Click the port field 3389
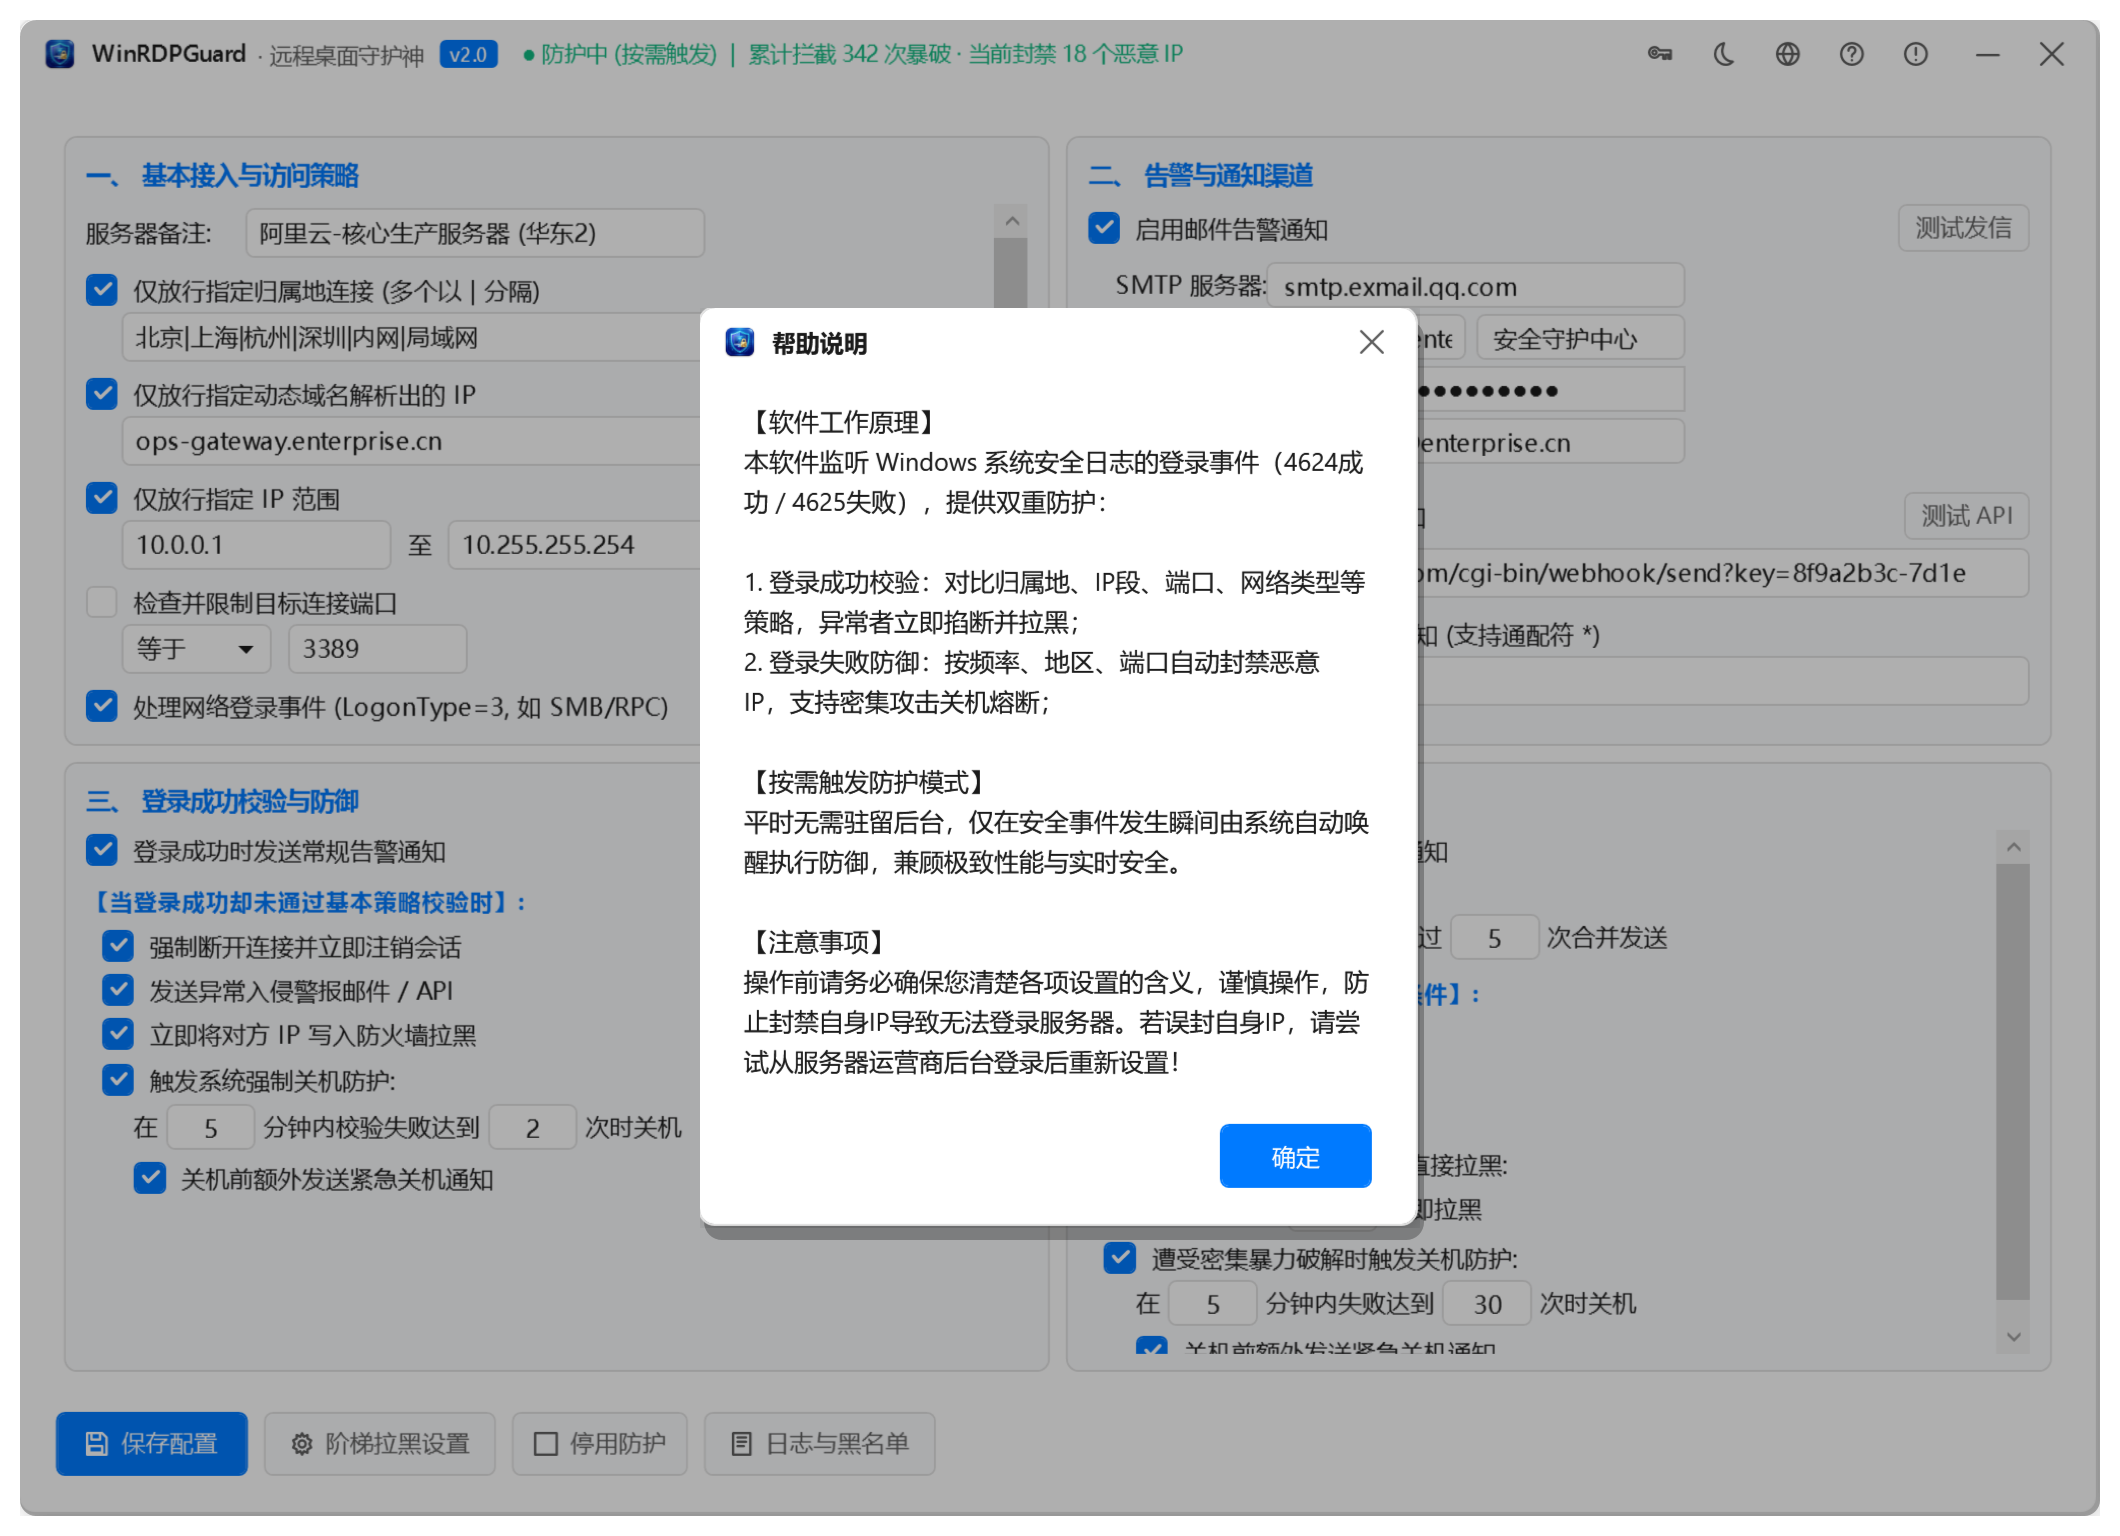 (377, 649)
